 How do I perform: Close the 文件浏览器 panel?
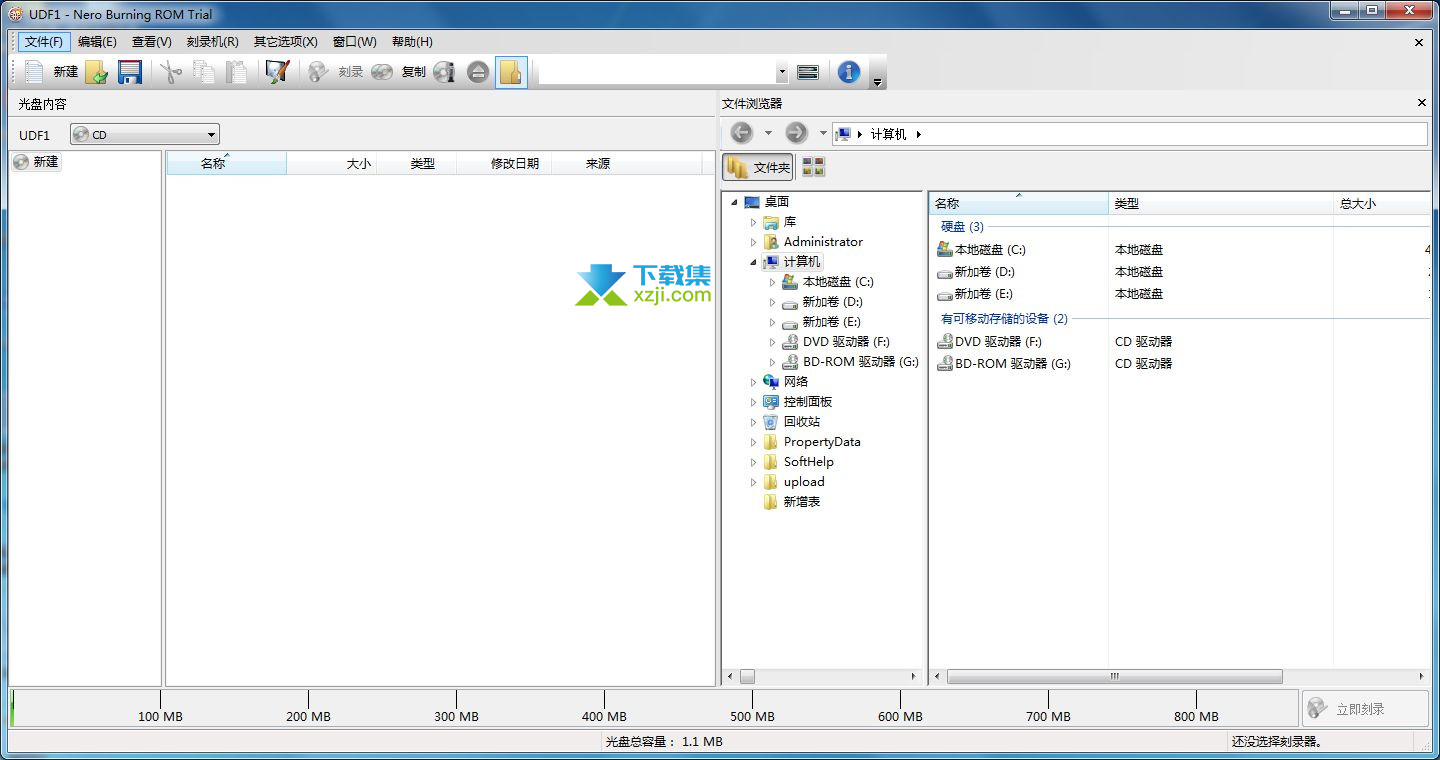pyautogui.click(x=1422, y=103)
